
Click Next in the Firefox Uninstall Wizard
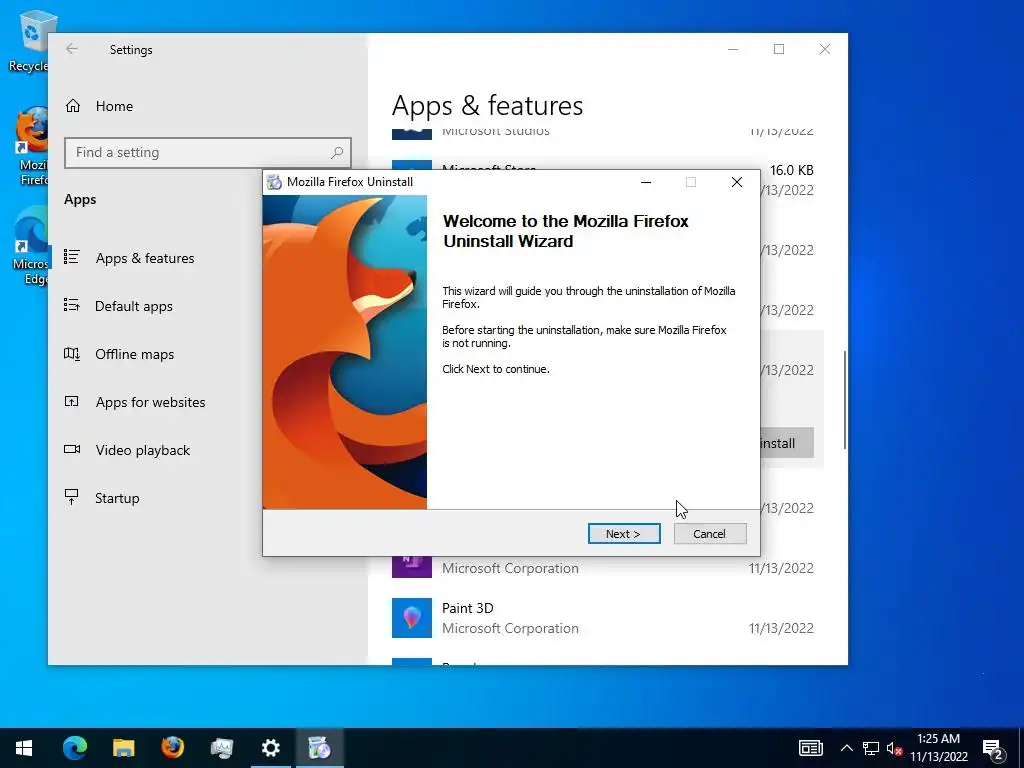(624, 534)
